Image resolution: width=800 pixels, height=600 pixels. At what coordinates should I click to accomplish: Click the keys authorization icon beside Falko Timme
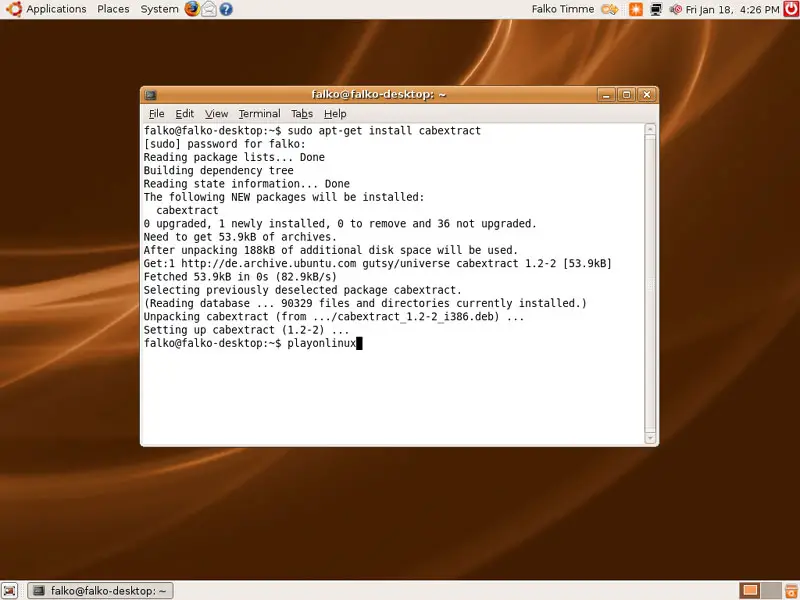610,9
